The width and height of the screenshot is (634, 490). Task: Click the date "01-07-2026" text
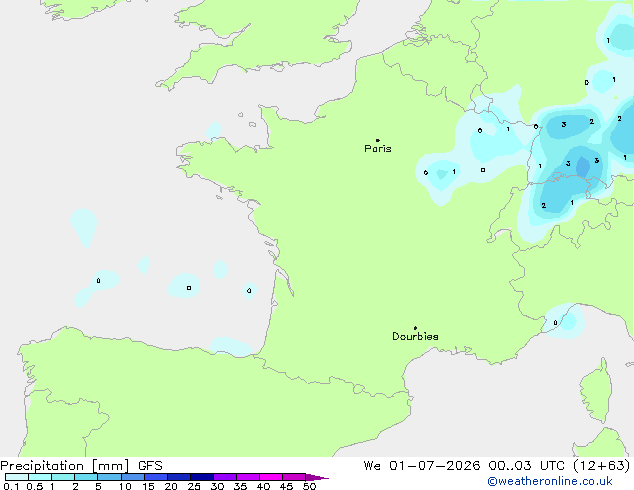pos(435,466)
